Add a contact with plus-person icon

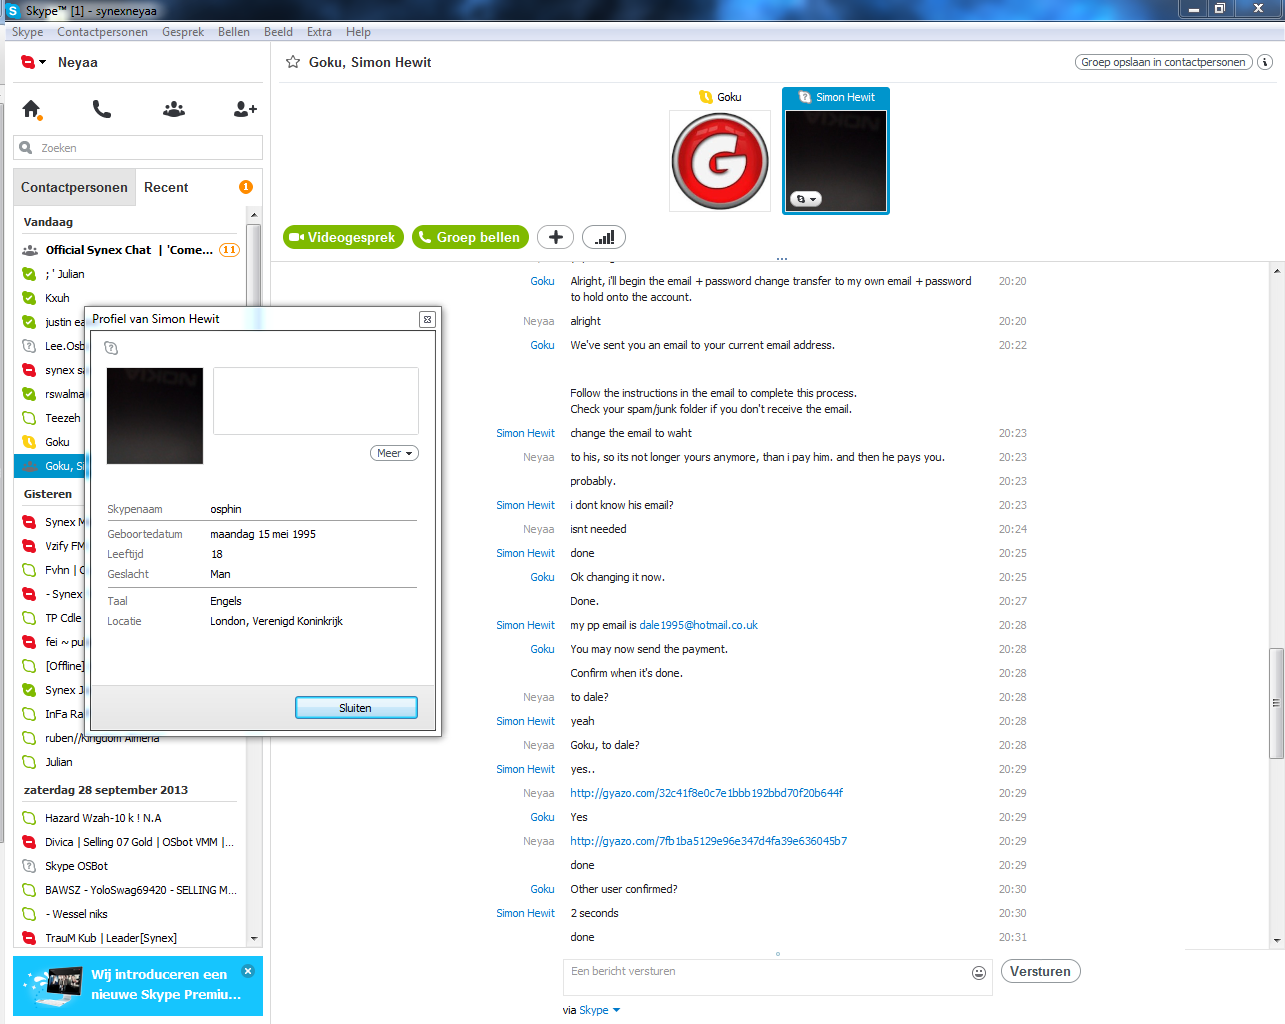[245, 109]
